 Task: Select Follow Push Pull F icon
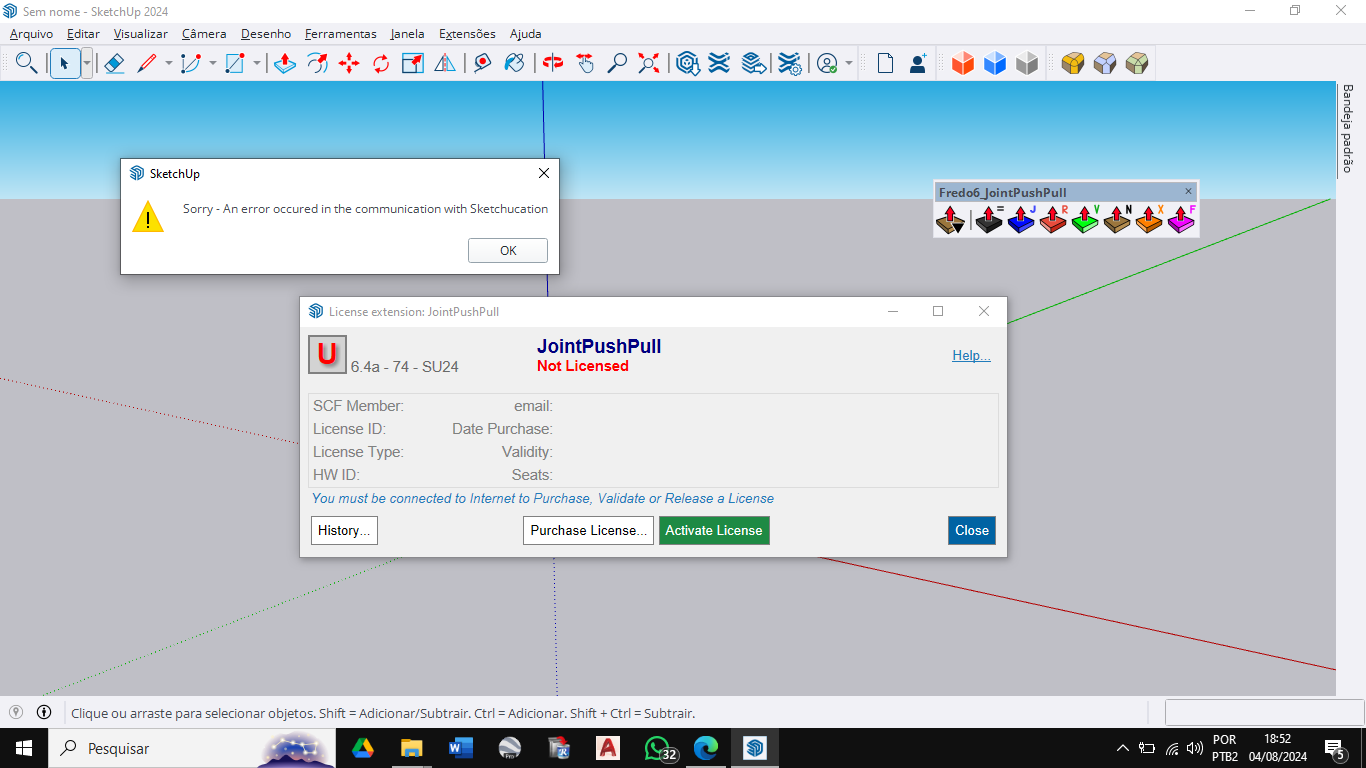[x=1181, y=219]
